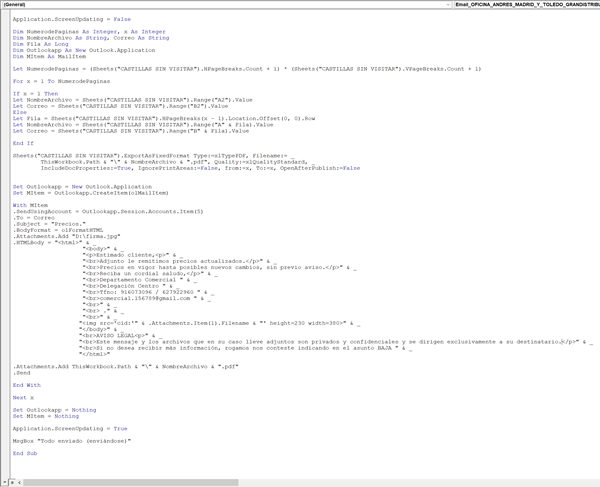
Task: Click 'Adjunto le remitimos precios actualizados' line
Action: [x=179, y=261]
